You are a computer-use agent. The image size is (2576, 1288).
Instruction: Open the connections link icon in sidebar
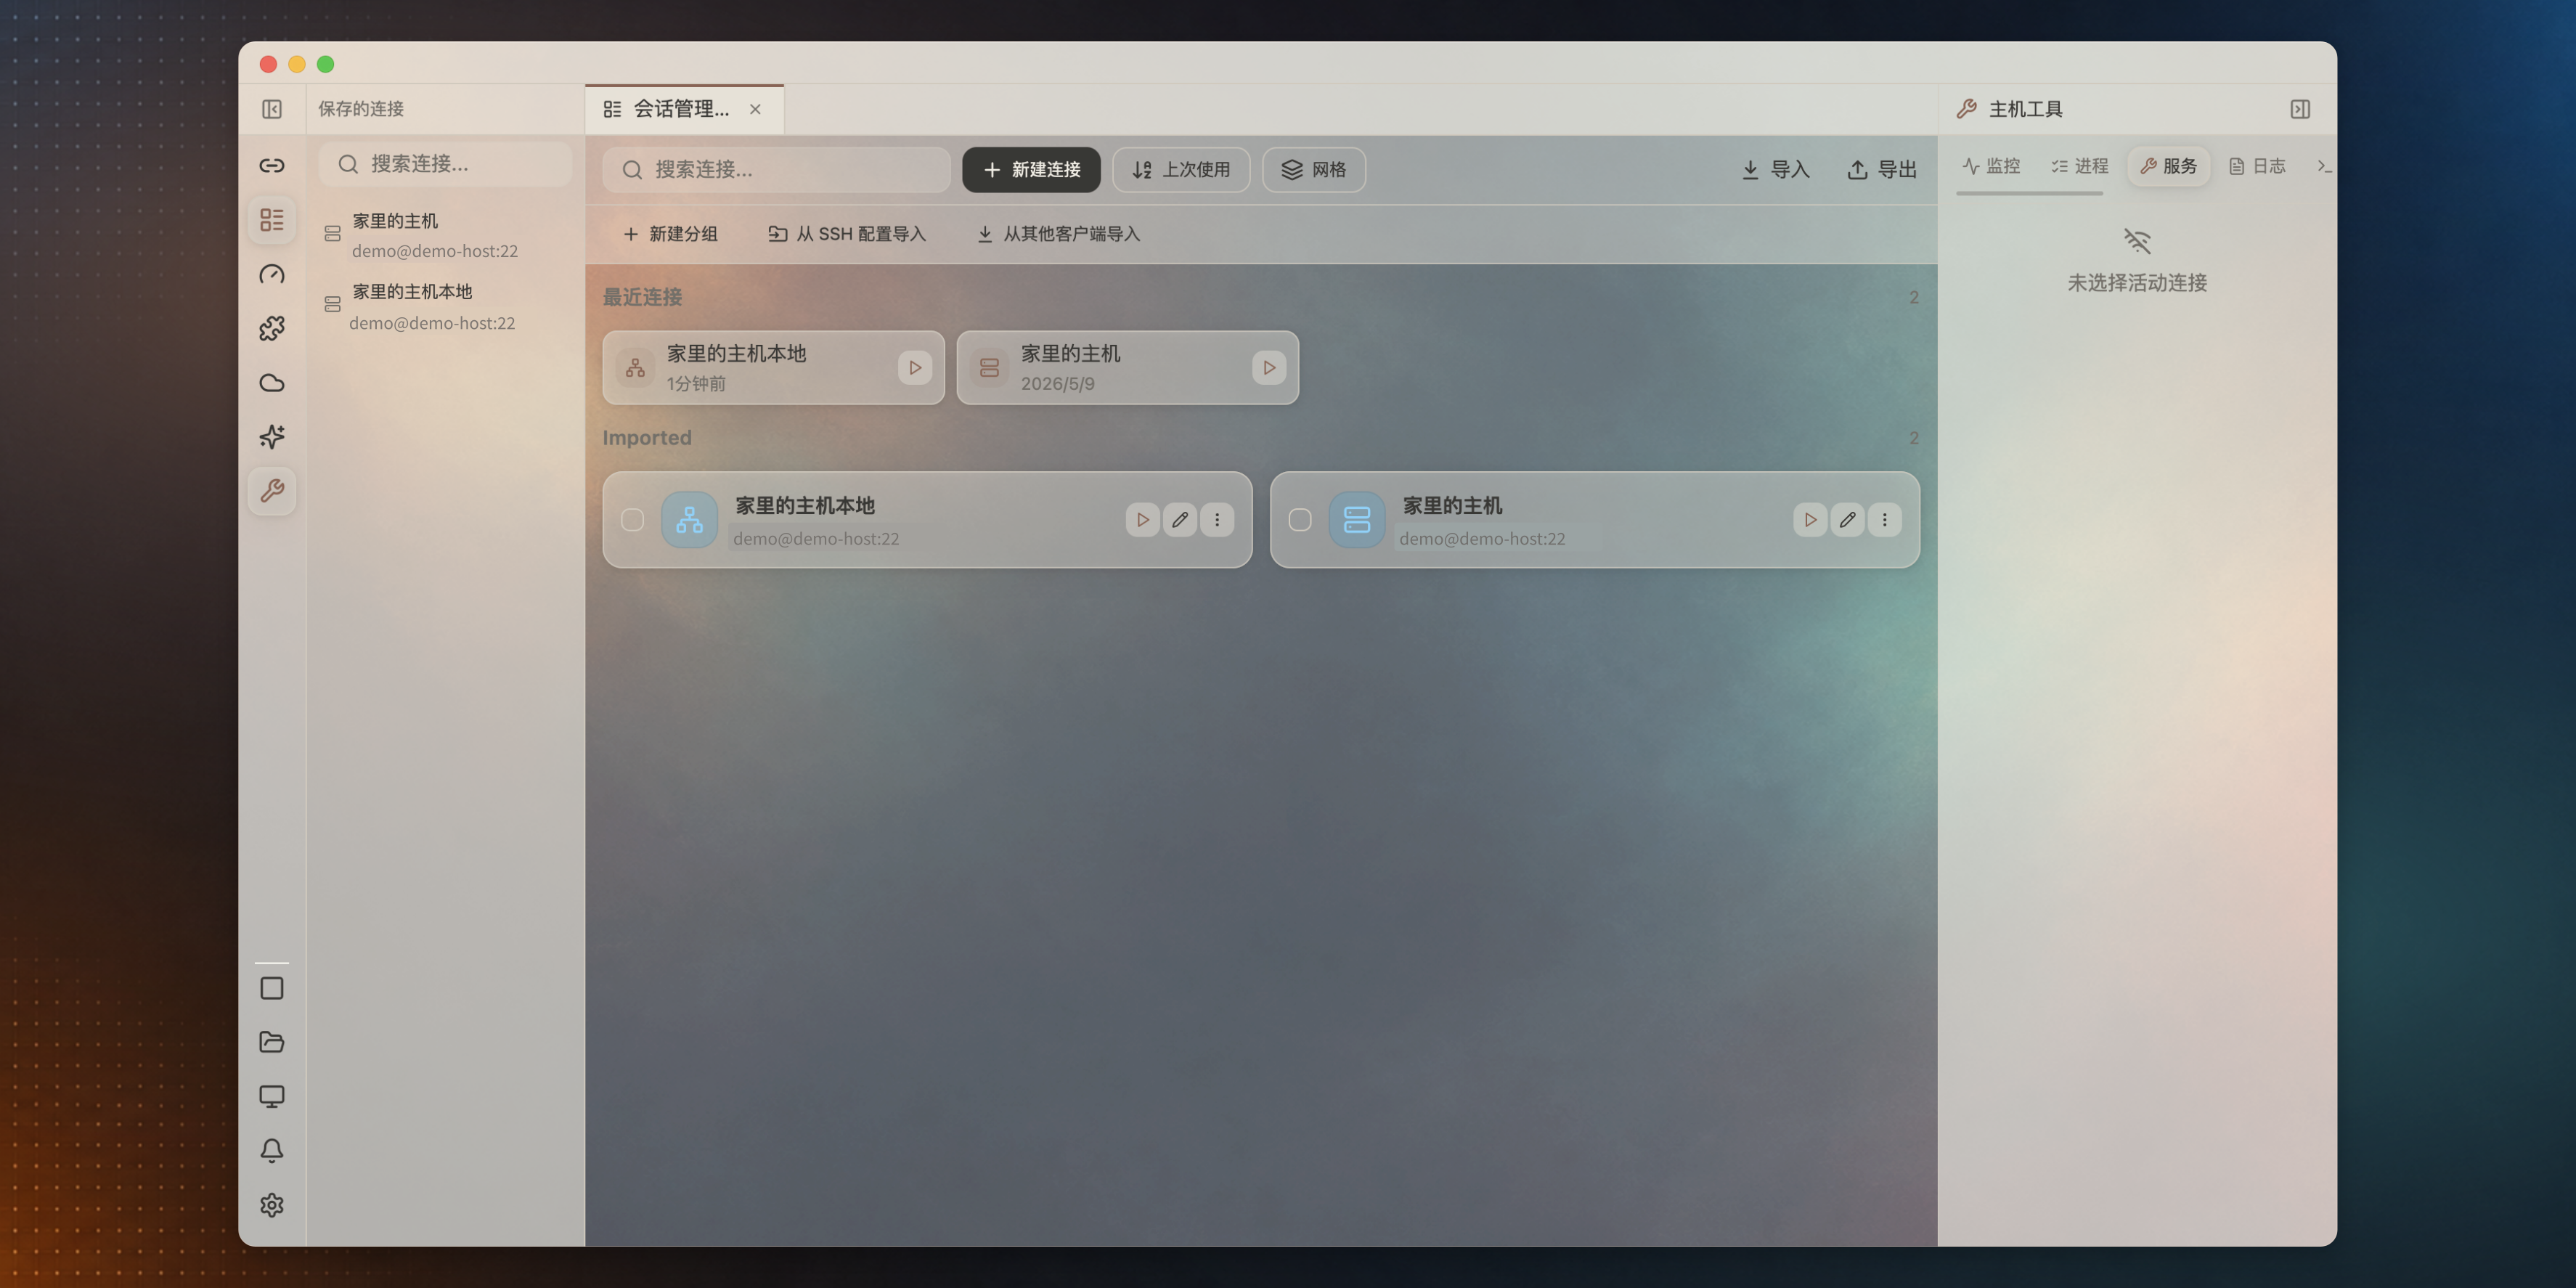272,165
